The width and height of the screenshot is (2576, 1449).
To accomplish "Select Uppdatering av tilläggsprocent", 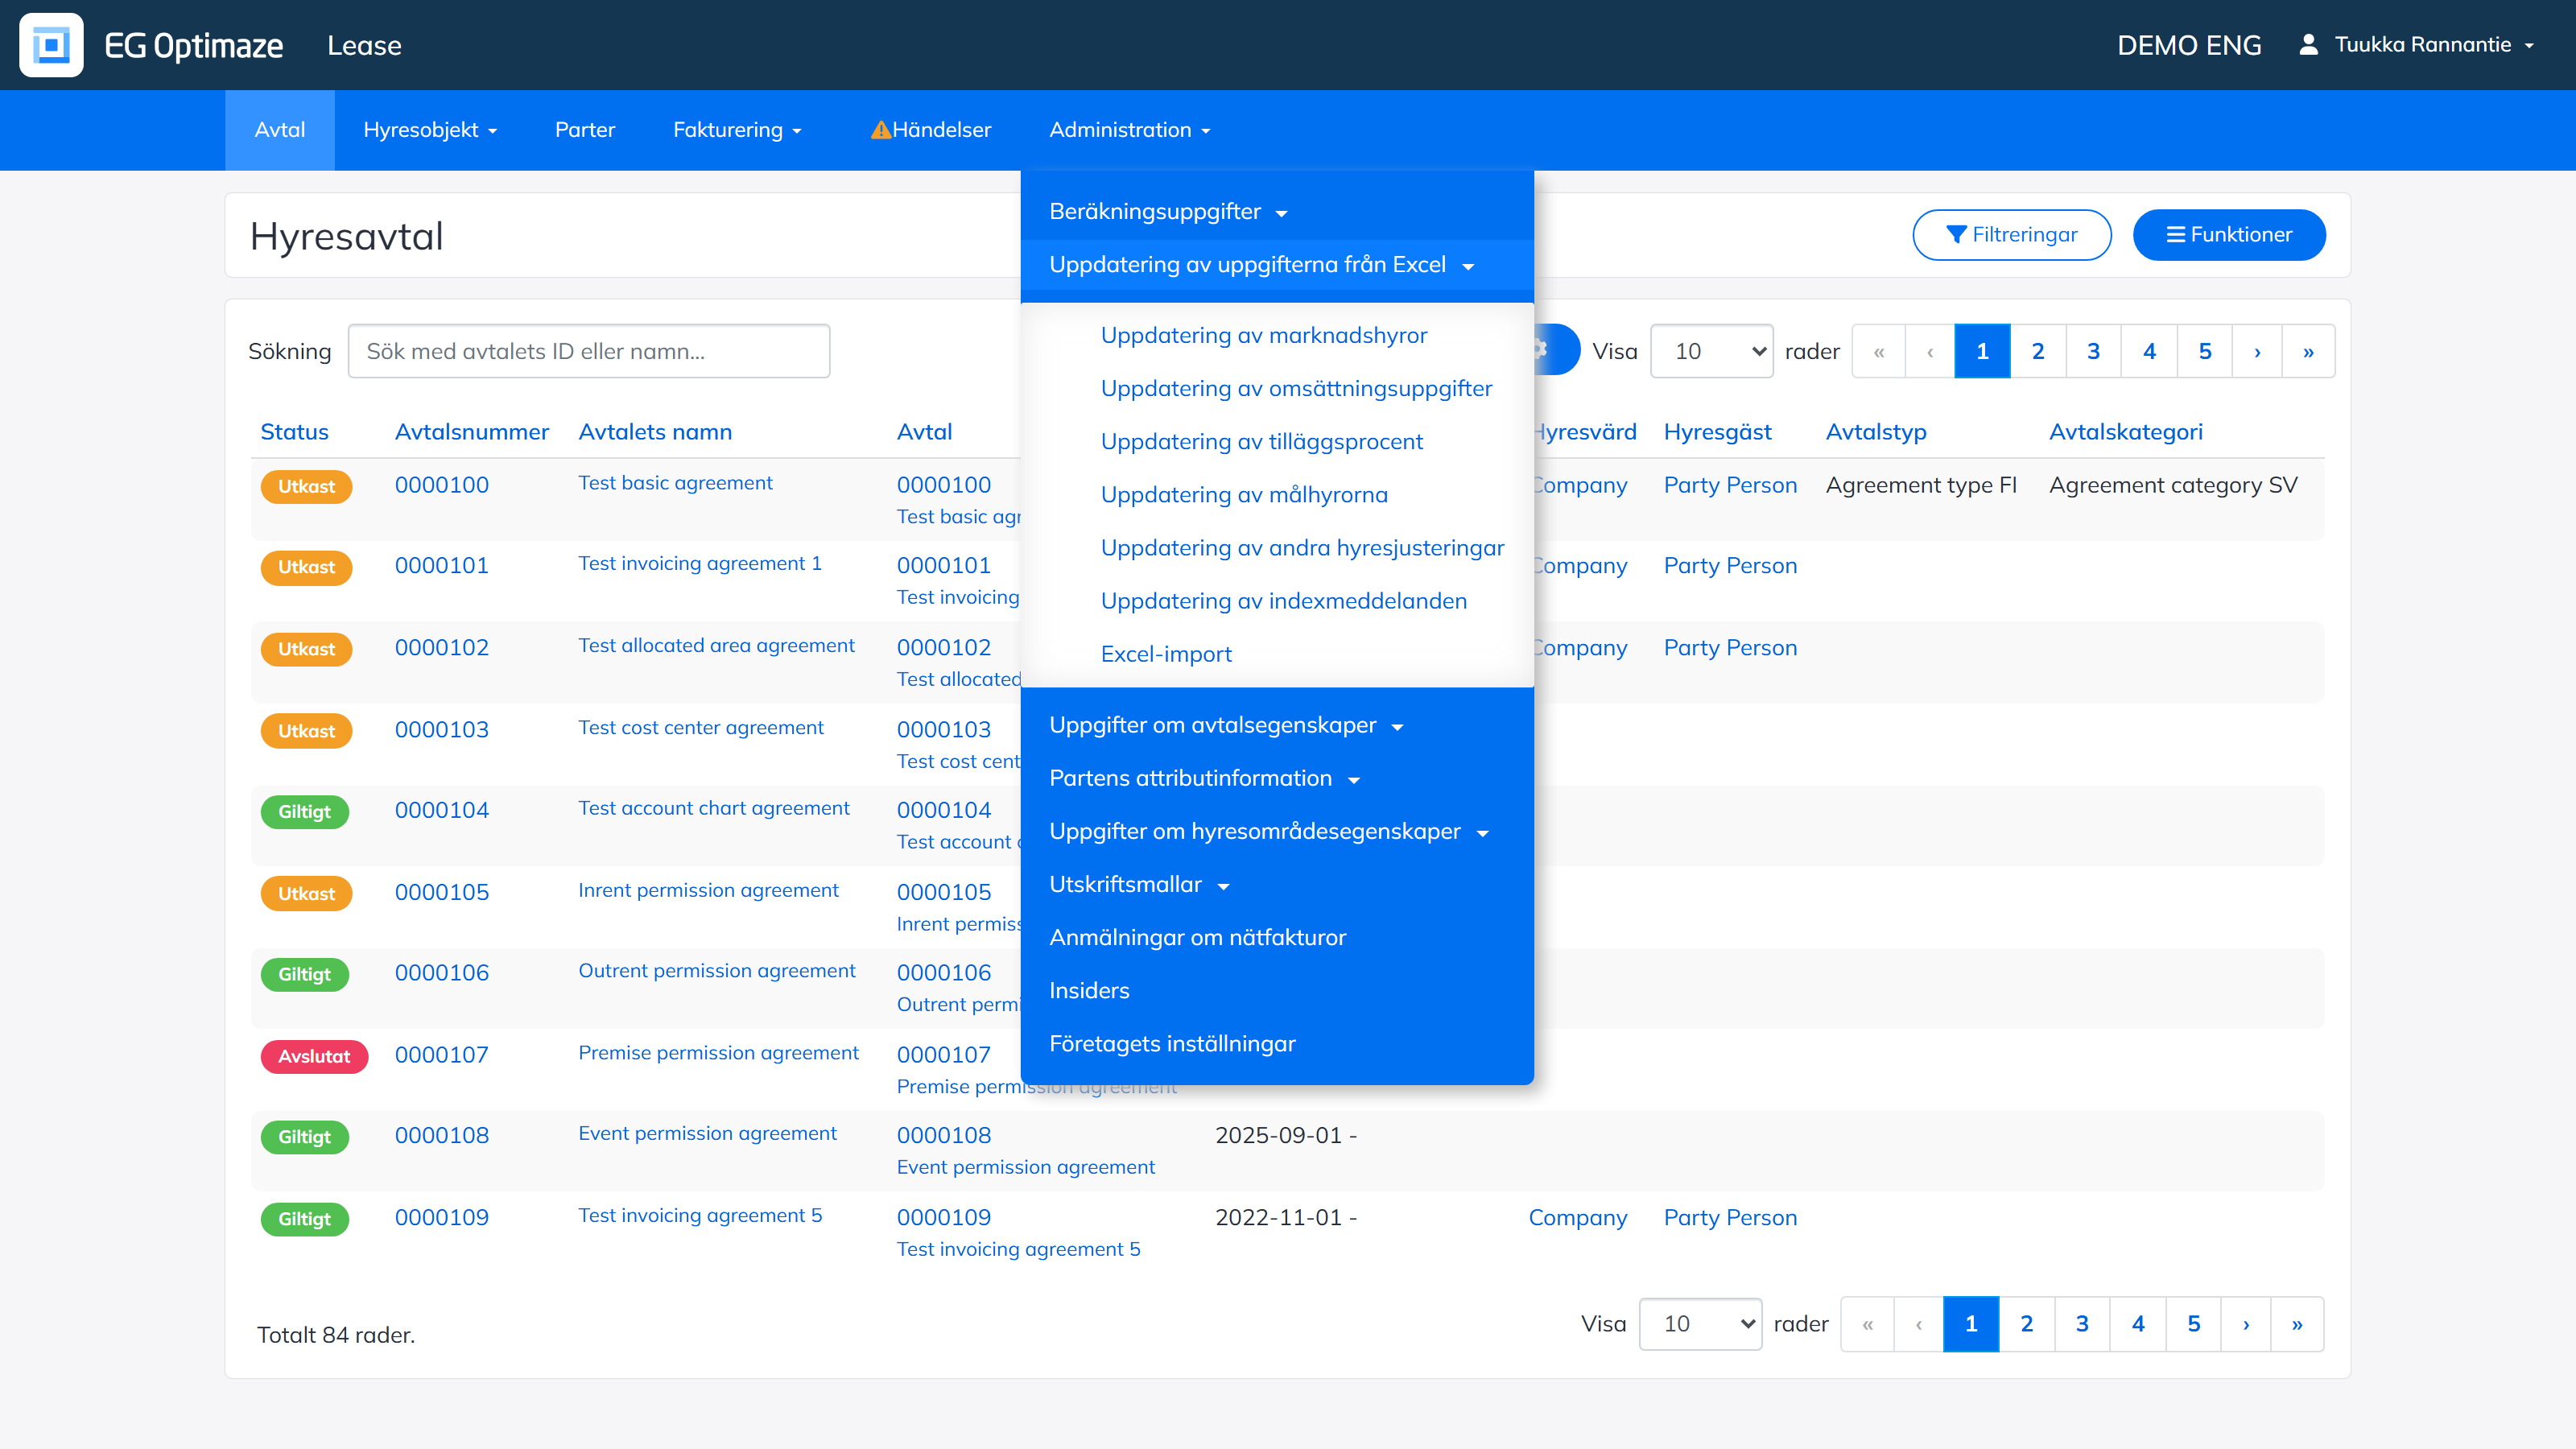I will [x=1262, y=442].
